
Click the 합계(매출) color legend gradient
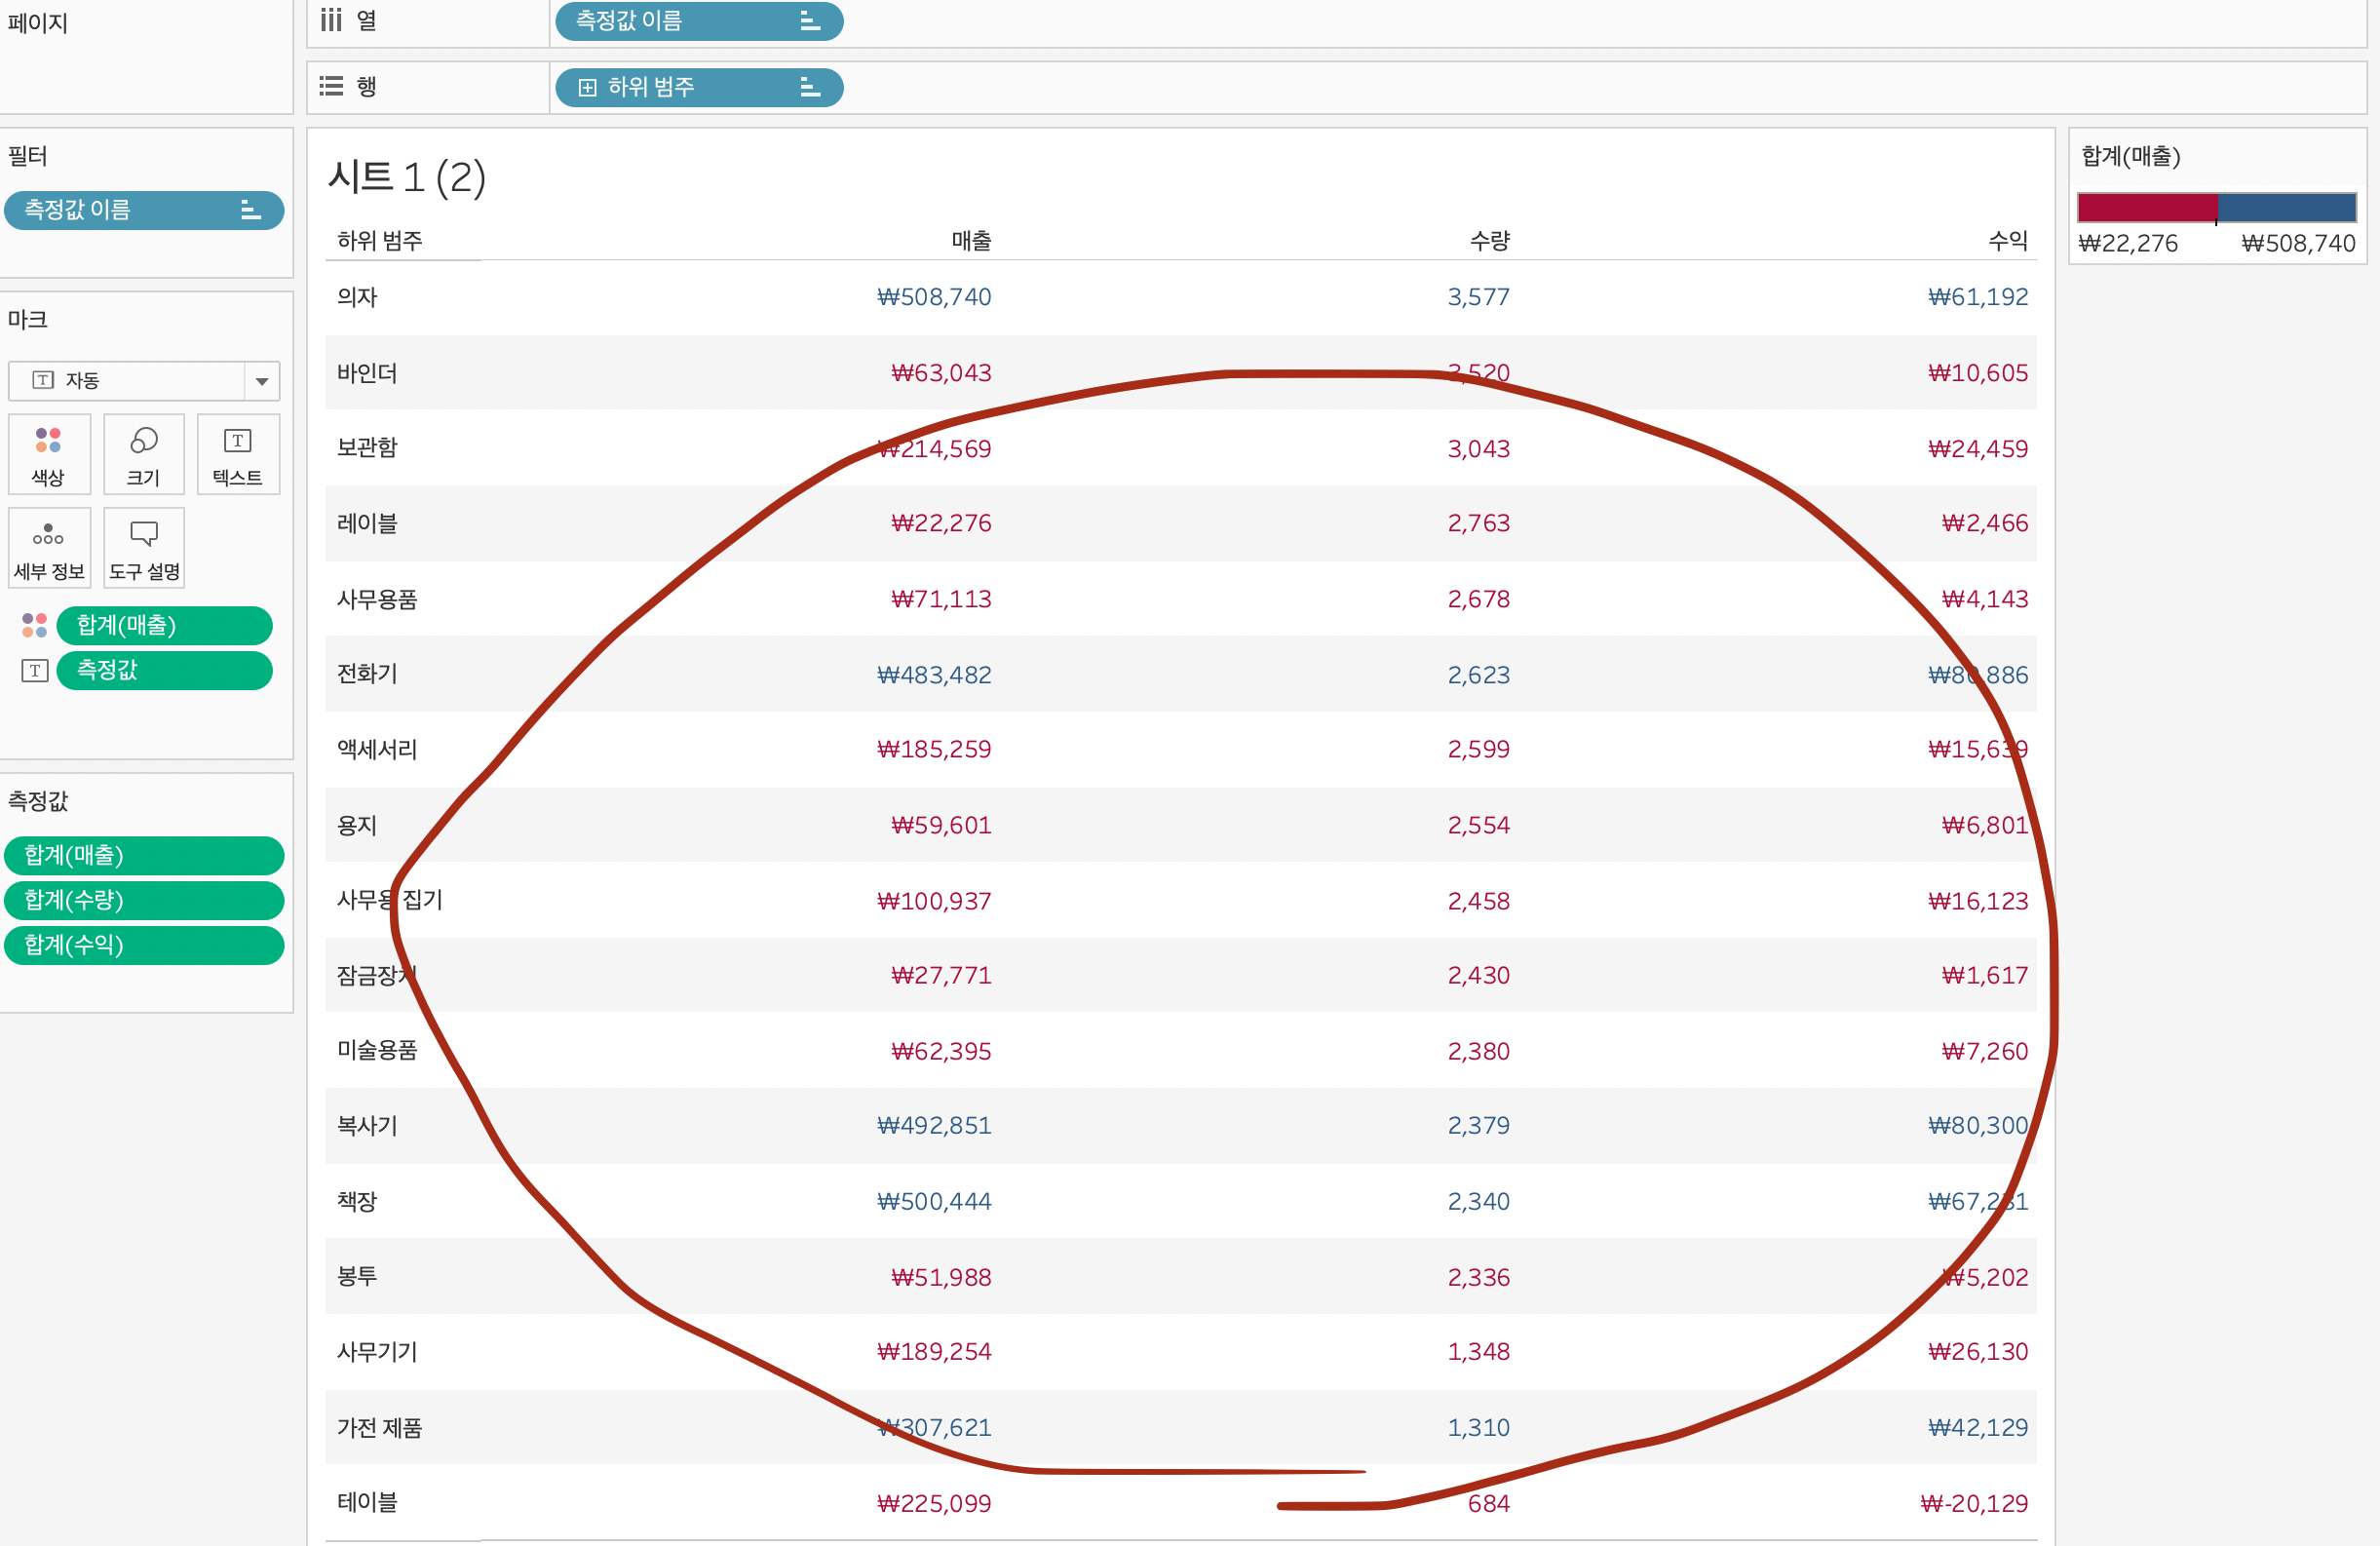tap(2216, 208)
